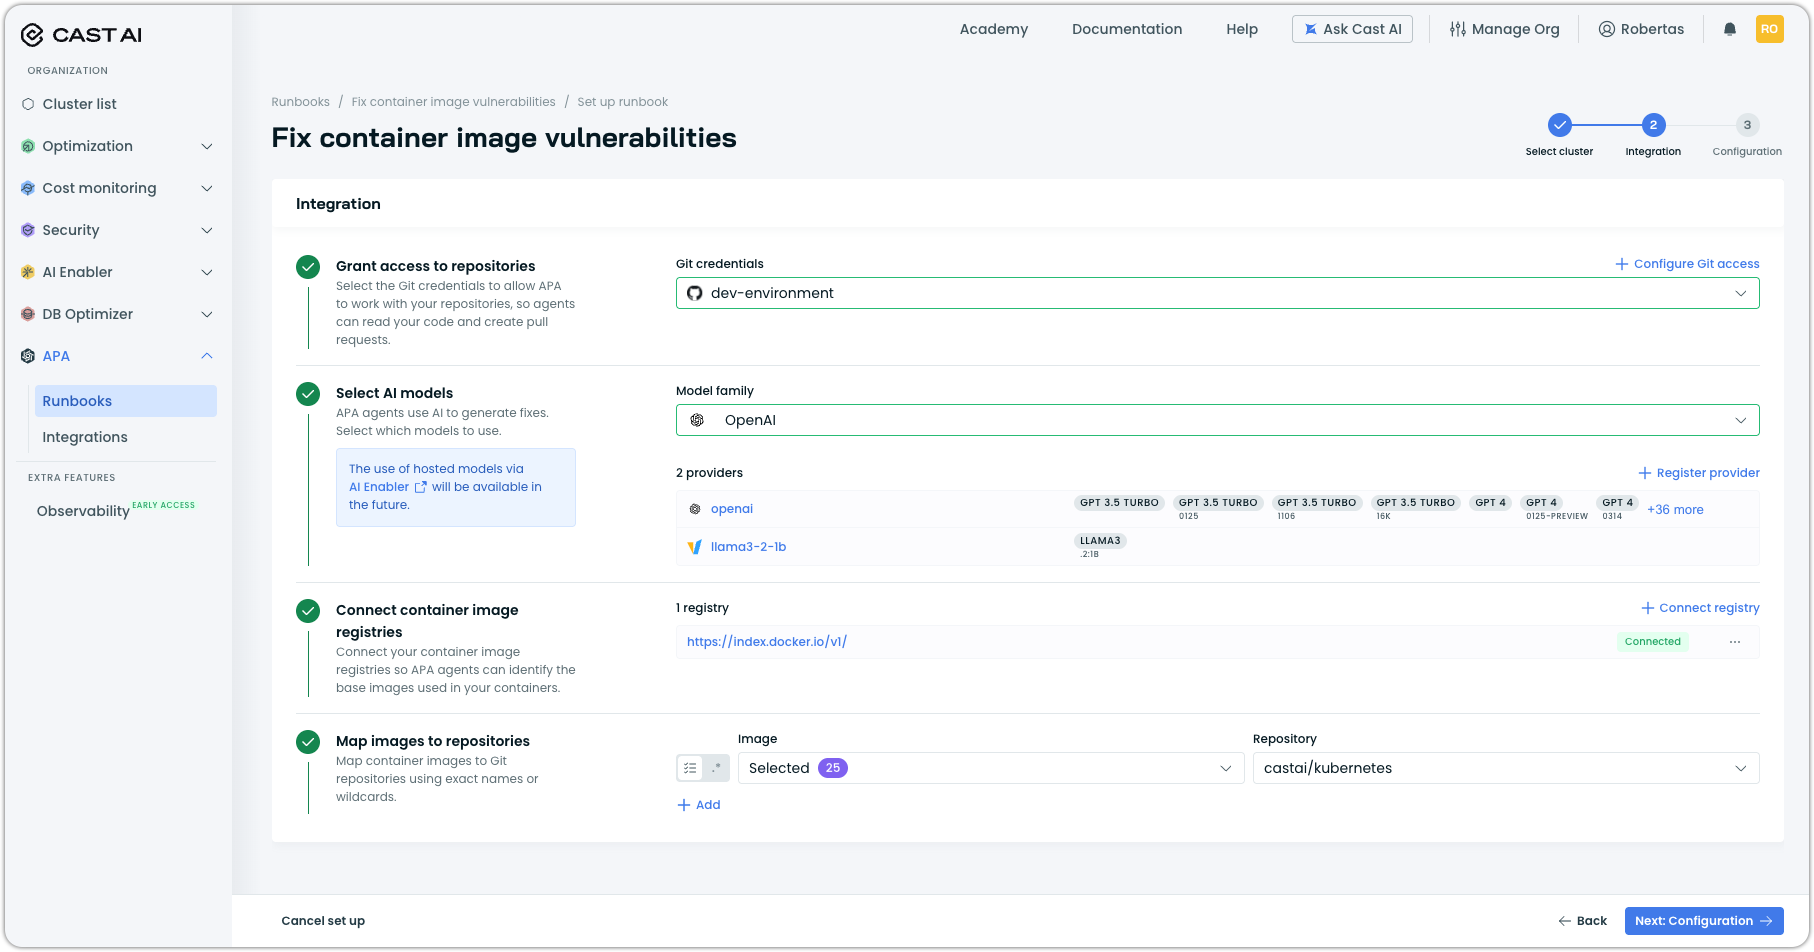This screenshot has height=952, width=1814.
Task: Switch to wildcard regex image mode
Action: [716, 768]
